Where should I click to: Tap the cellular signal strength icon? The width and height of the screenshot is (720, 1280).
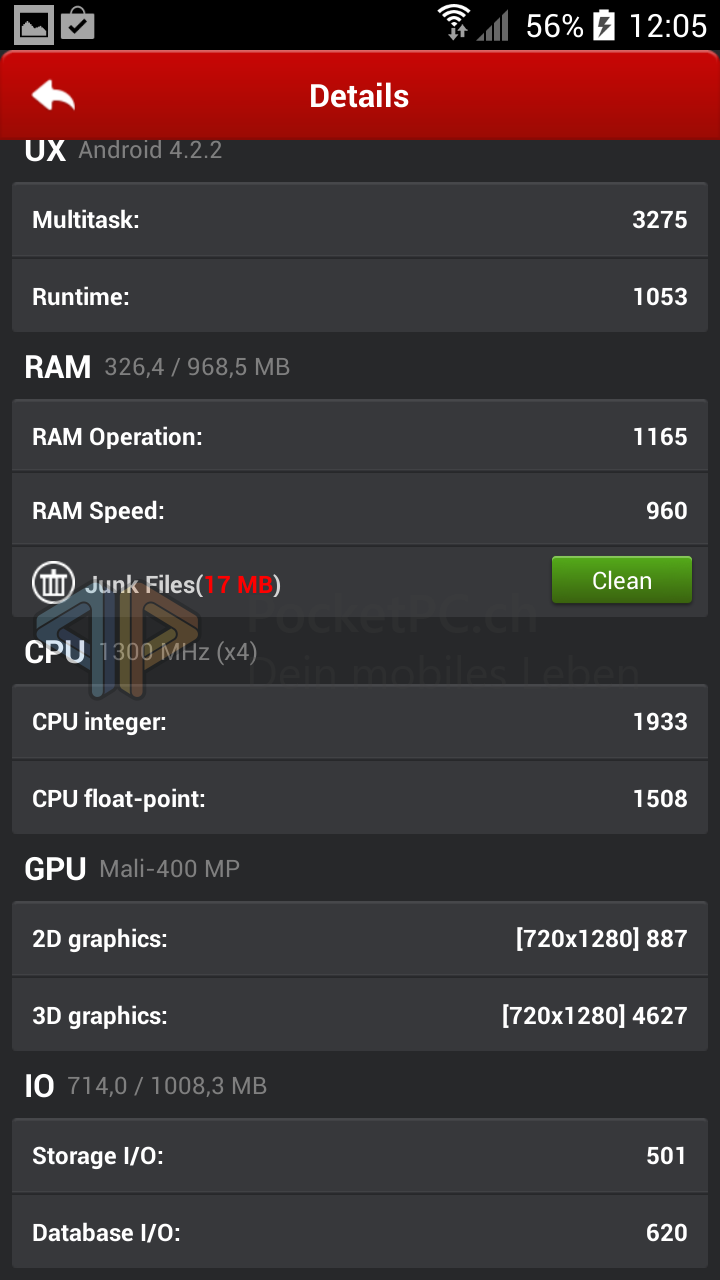coord(493,25)
